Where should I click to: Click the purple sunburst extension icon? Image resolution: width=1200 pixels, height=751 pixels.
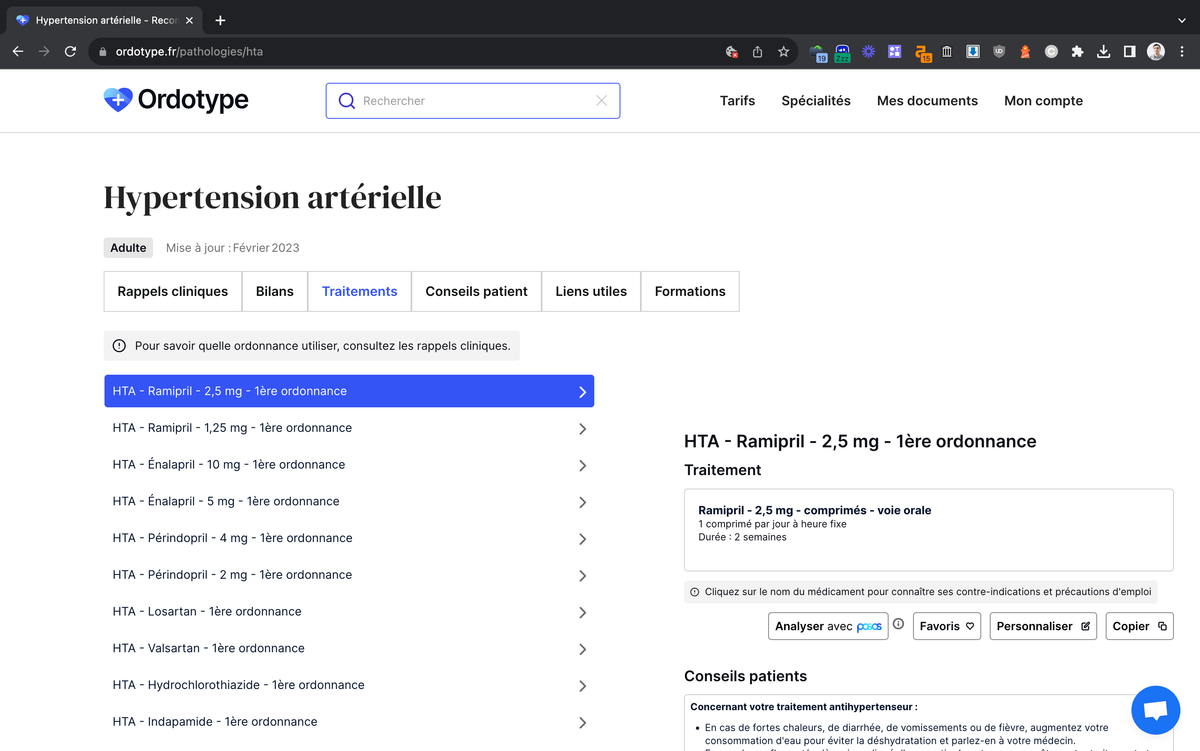(x=868, y=51)
